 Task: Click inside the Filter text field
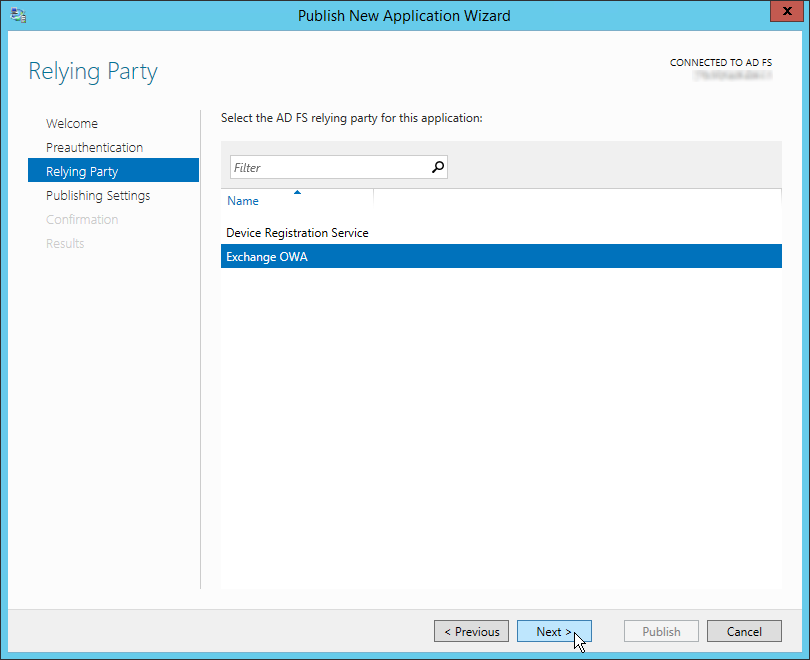pyautogui.click(x=328, y=168)
